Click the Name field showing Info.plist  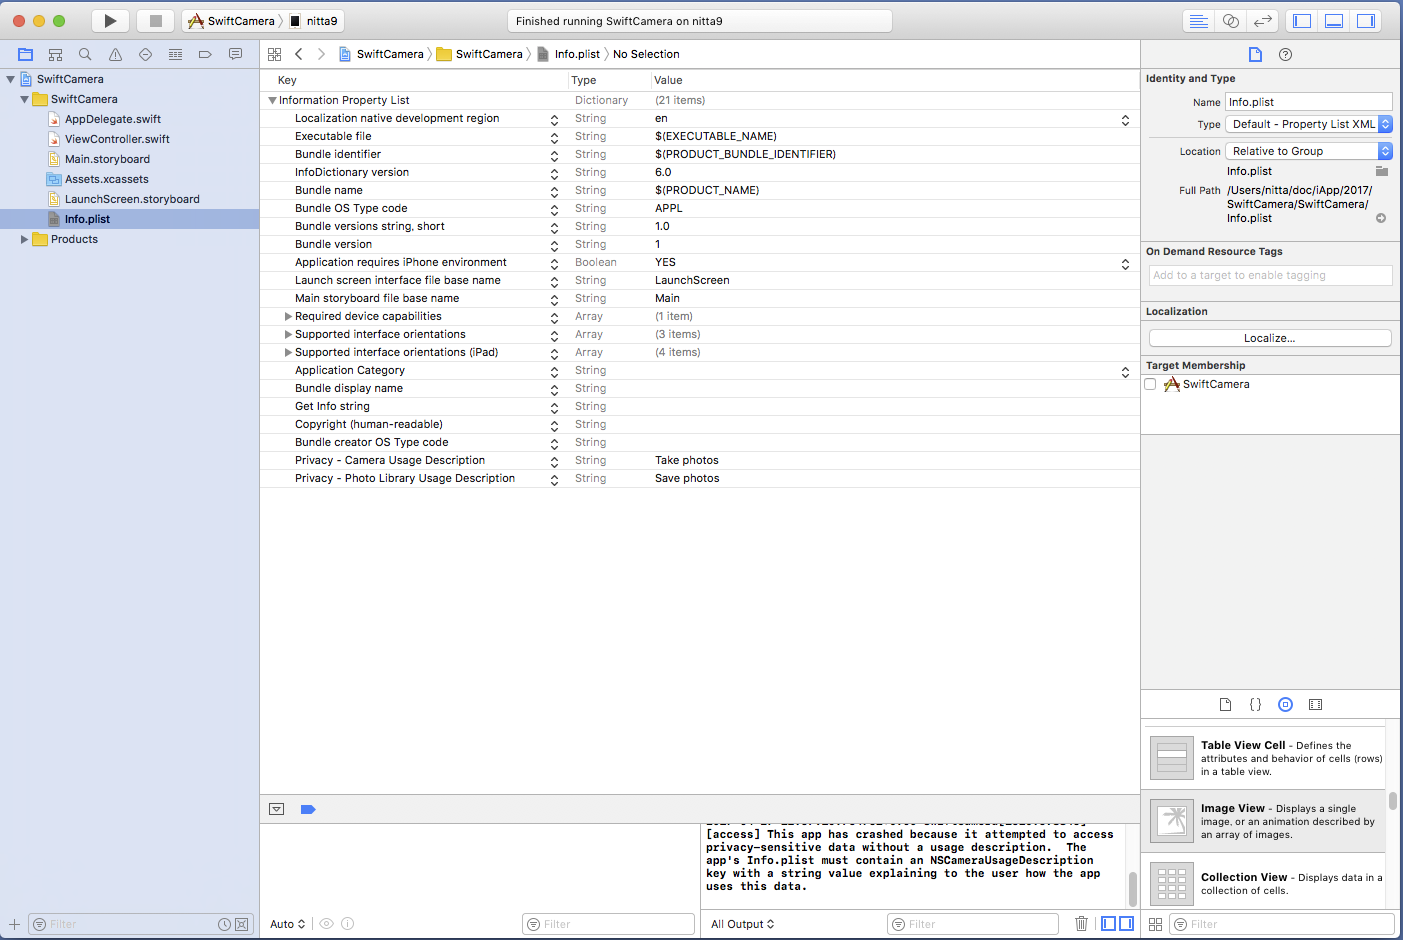[1308, 102]
